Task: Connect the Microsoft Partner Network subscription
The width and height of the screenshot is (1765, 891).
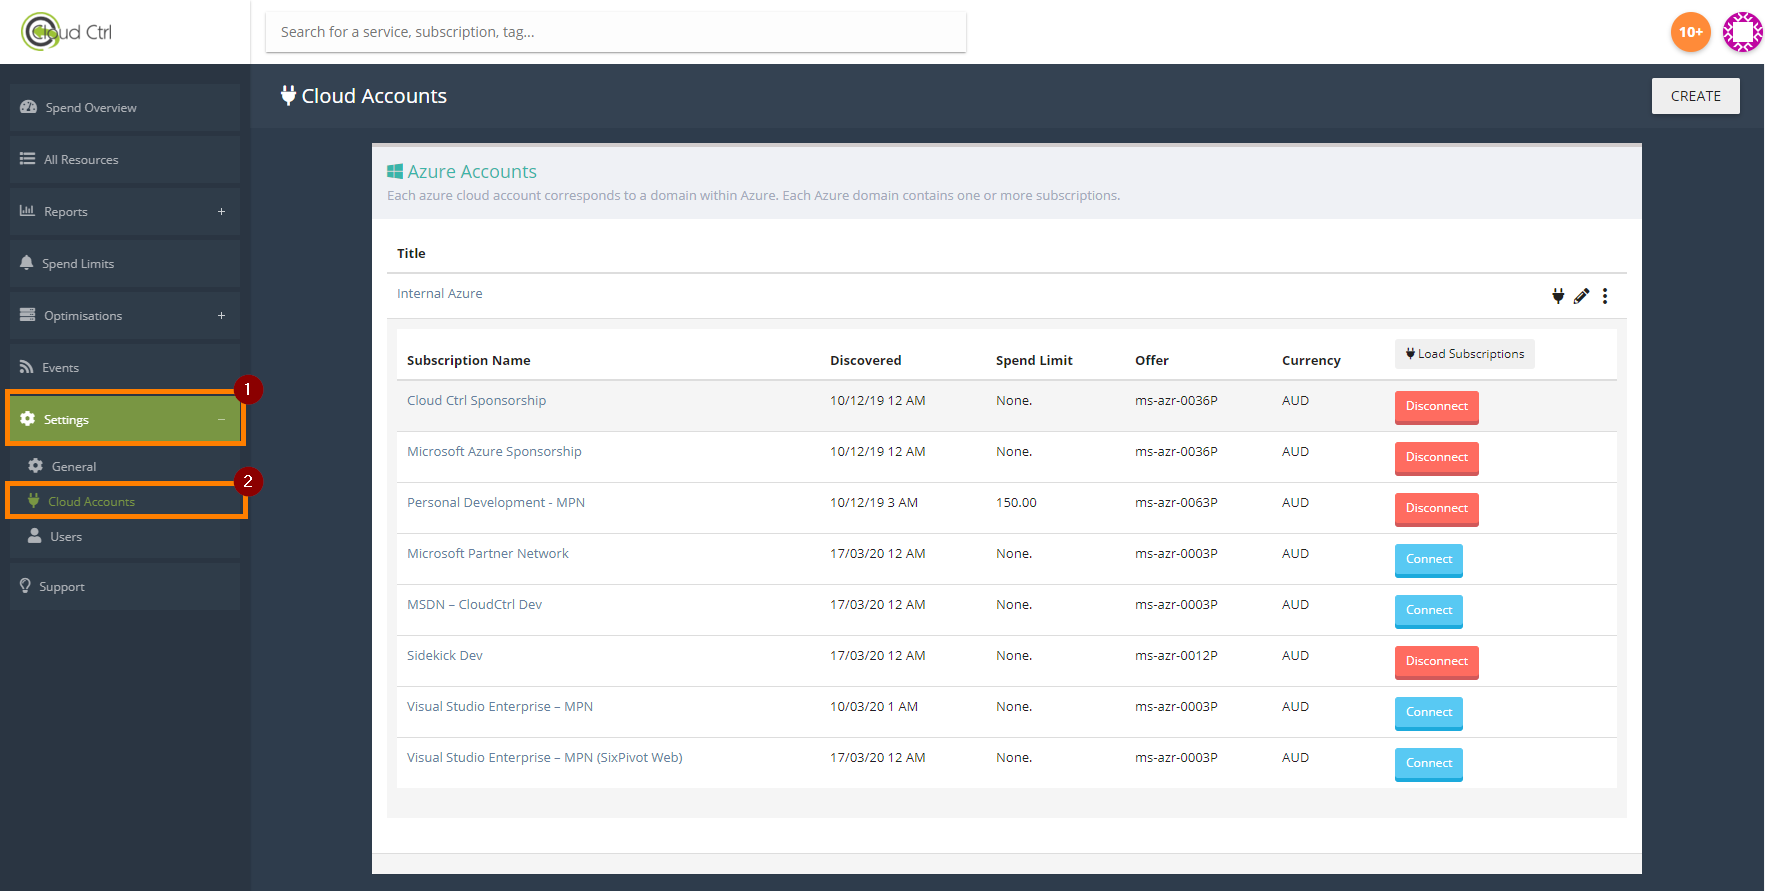Action: point(1428,560)
